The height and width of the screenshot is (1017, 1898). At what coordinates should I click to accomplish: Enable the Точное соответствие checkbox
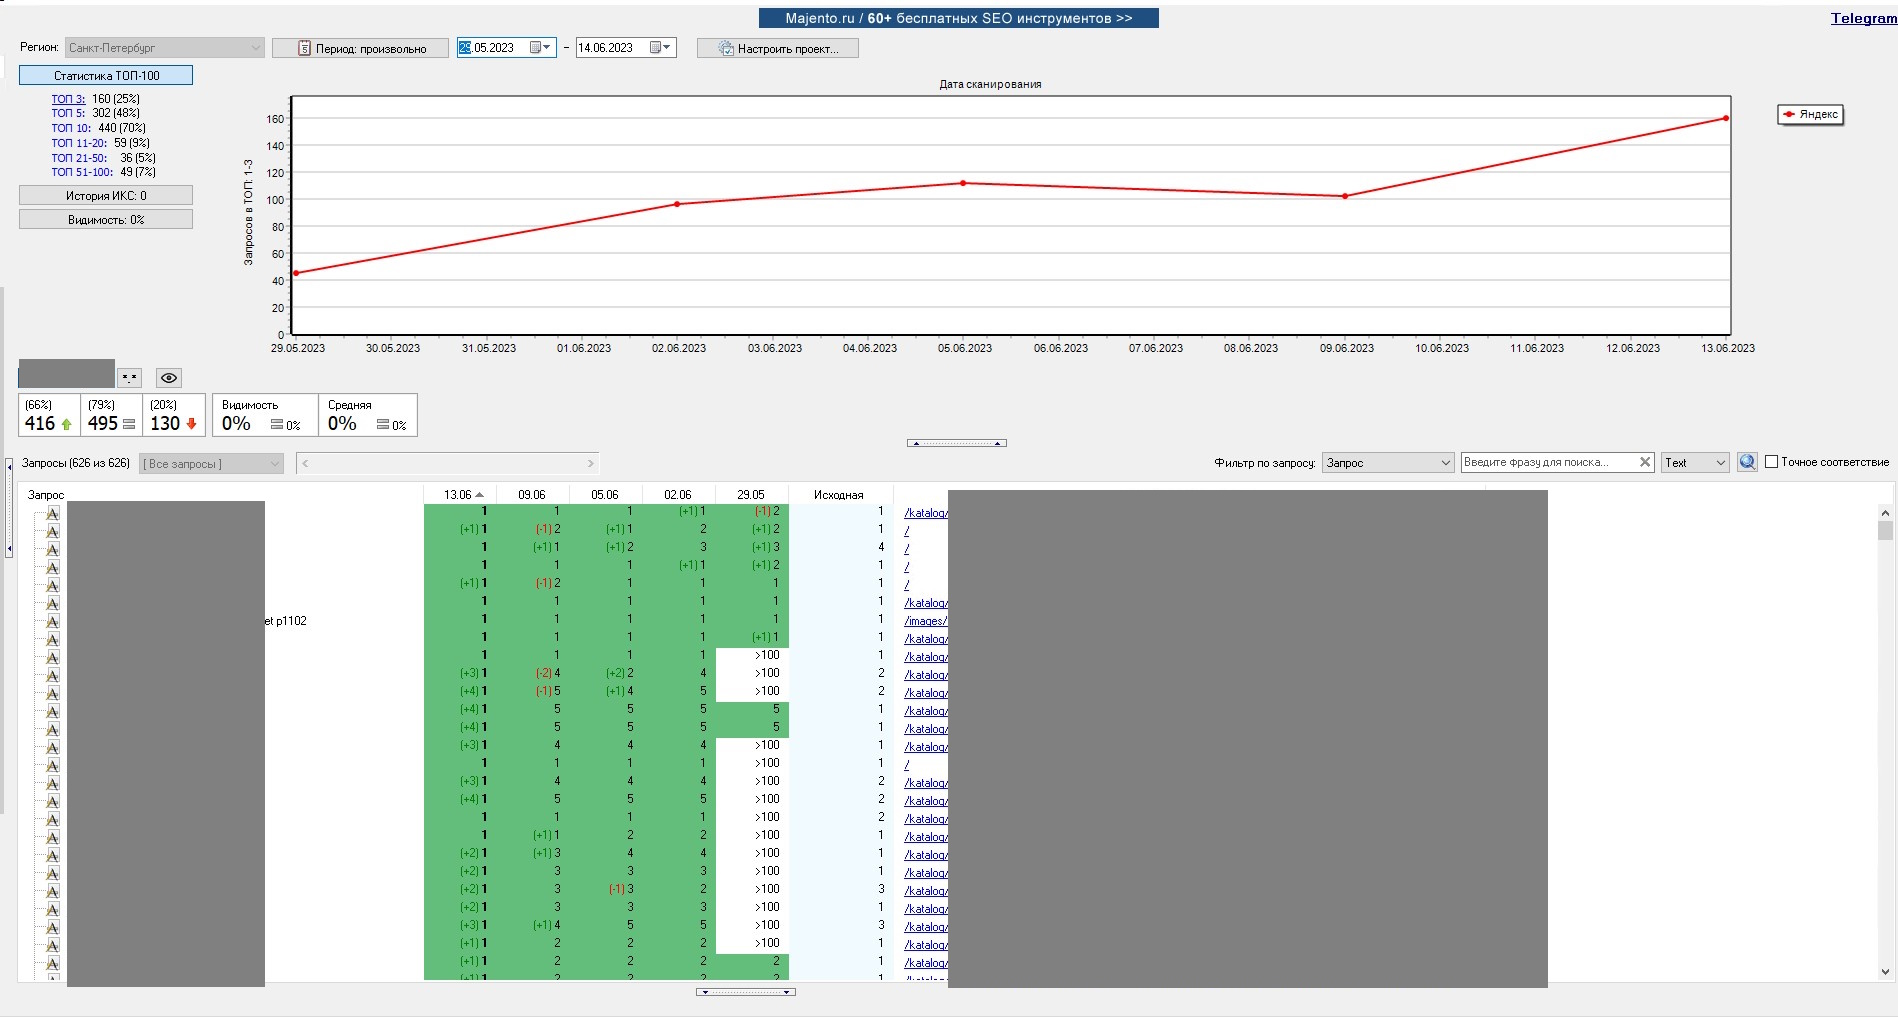1772,462
